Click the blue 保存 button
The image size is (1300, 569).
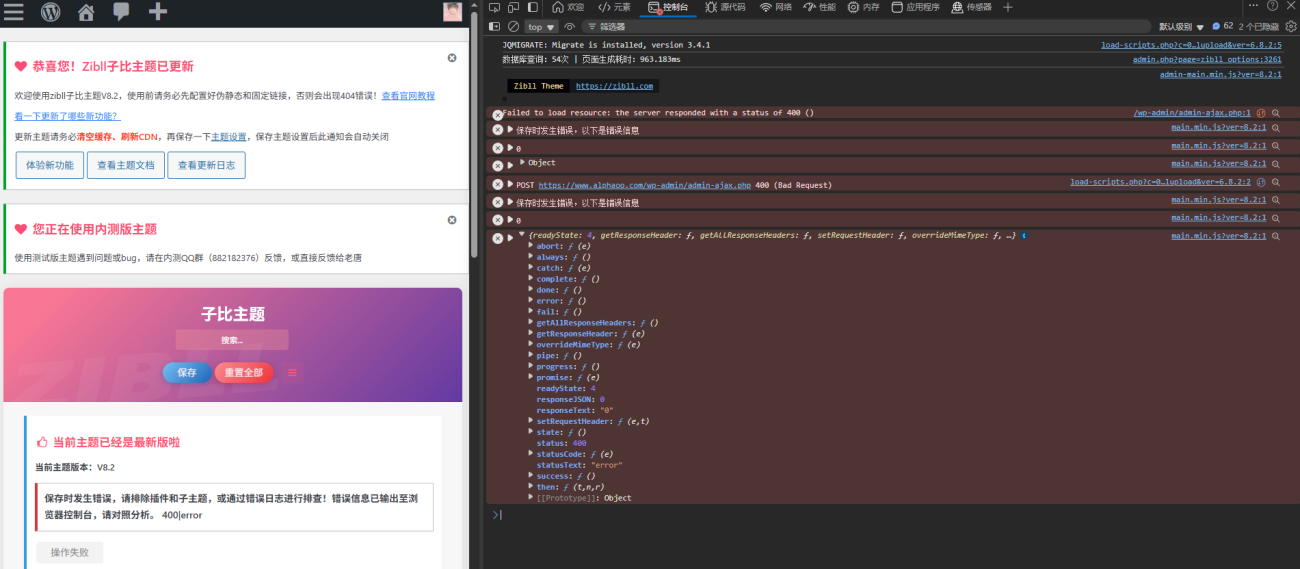tap(187, 372)
